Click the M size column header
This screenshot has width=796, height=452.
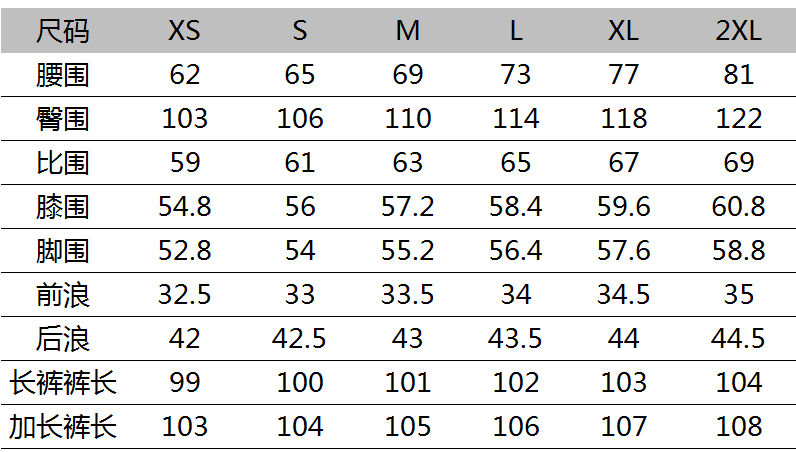407,31
